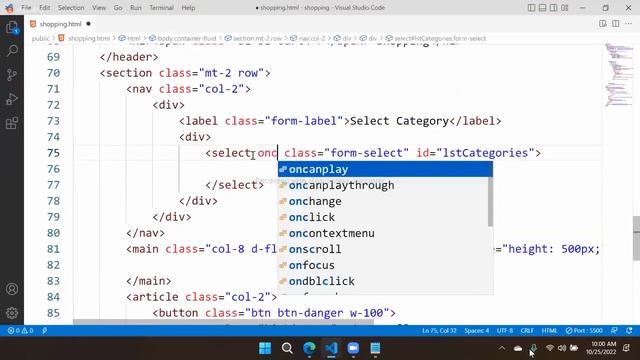The image size is (640, 360).
Task: Open the Accounts menu icon
Action: (x=12, y=289)
